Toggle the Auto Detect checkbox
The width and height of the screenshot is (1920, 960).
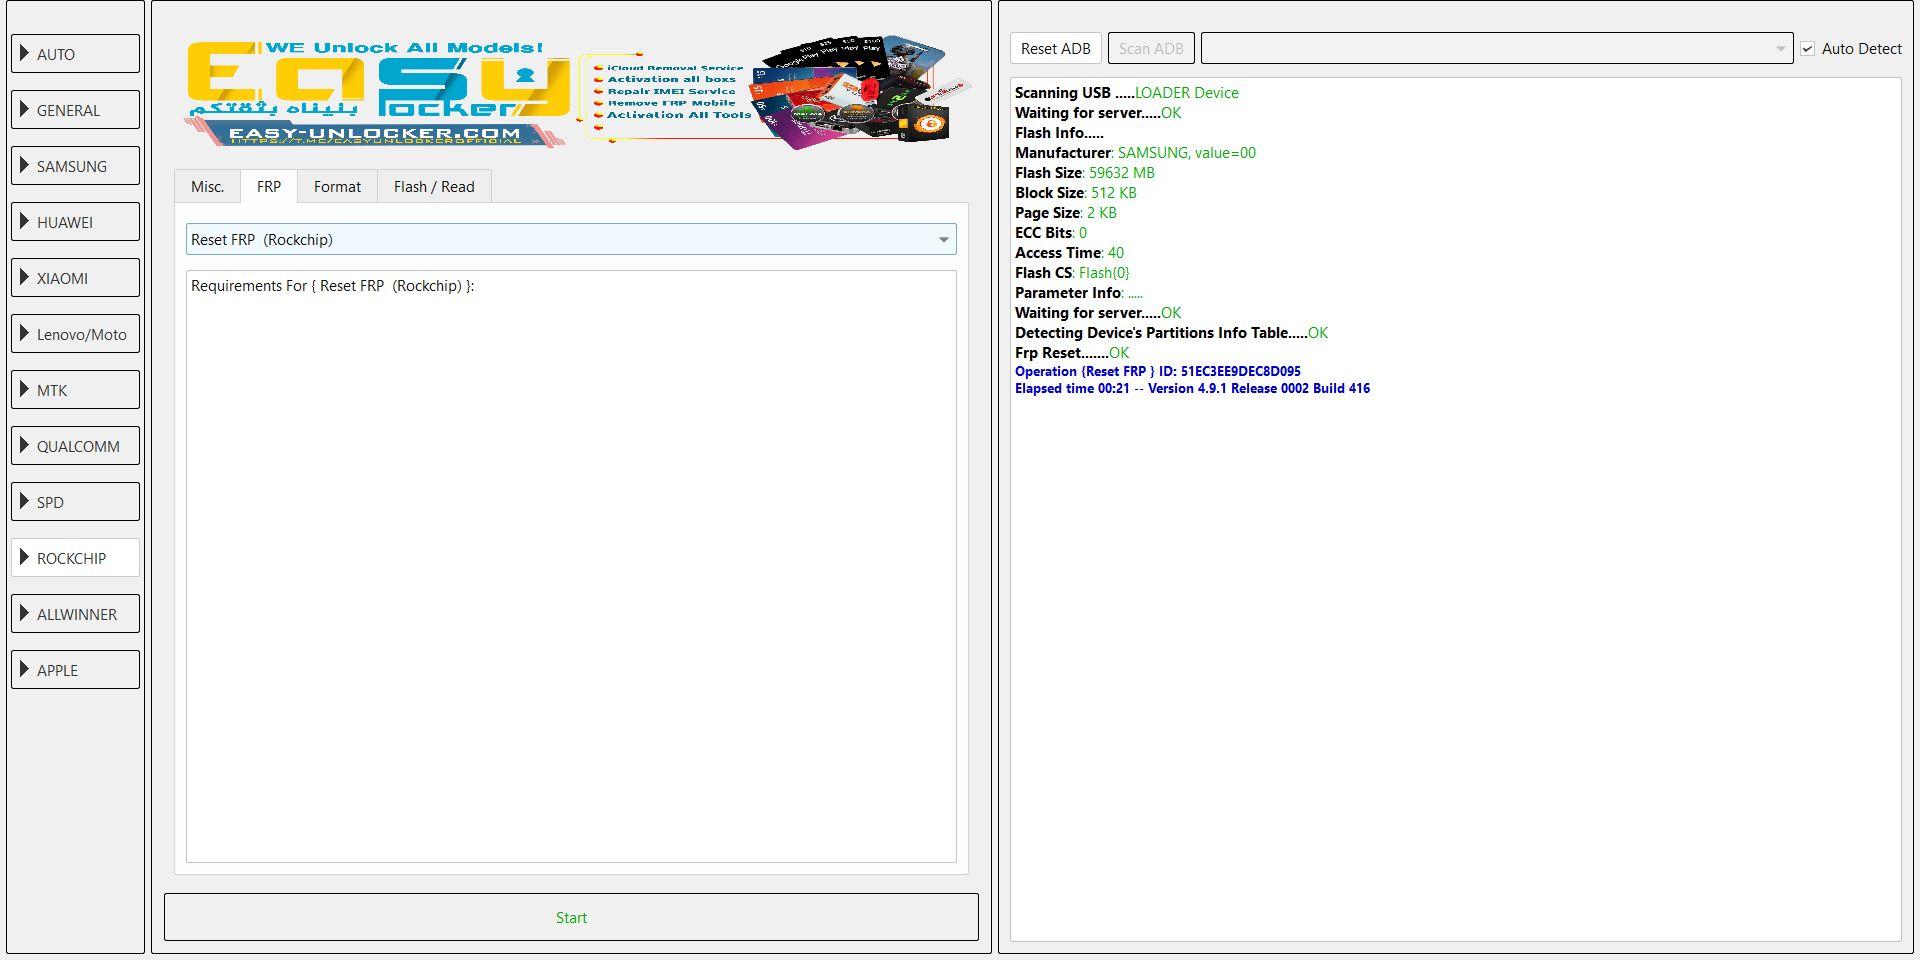[x=1809, y=48]
